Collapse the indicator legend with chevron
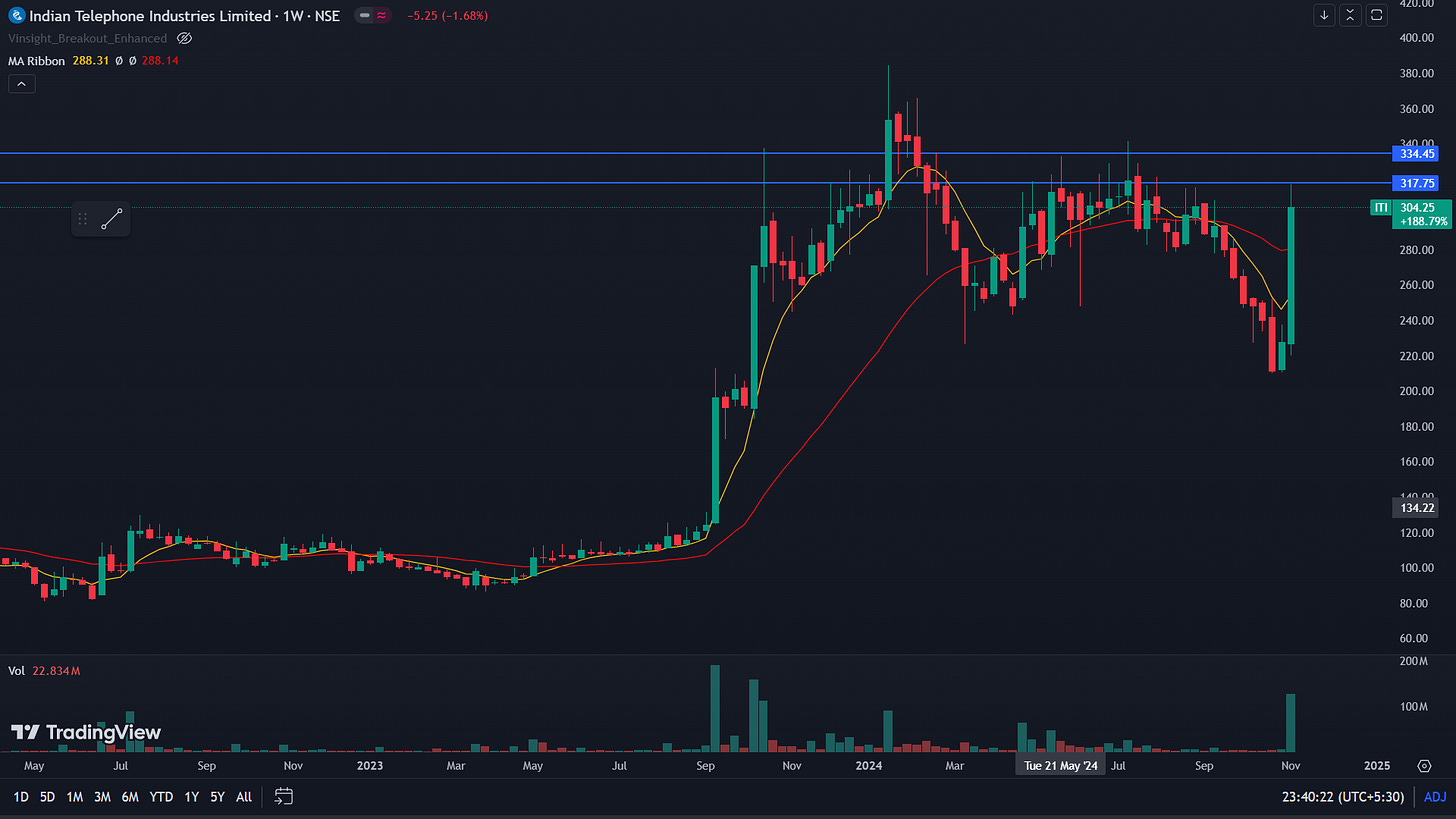The width and height of the screenshot is (1456, 819). pyautogui.click(x=22, y=84)
